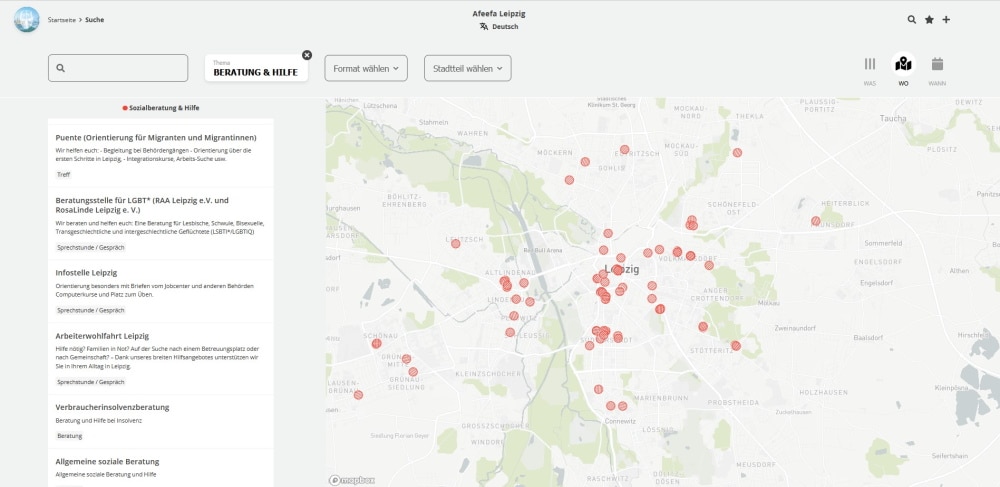1000x487 pixels.
Task: Click the Afeefa logo in the header
Action: tap(26, 19)
